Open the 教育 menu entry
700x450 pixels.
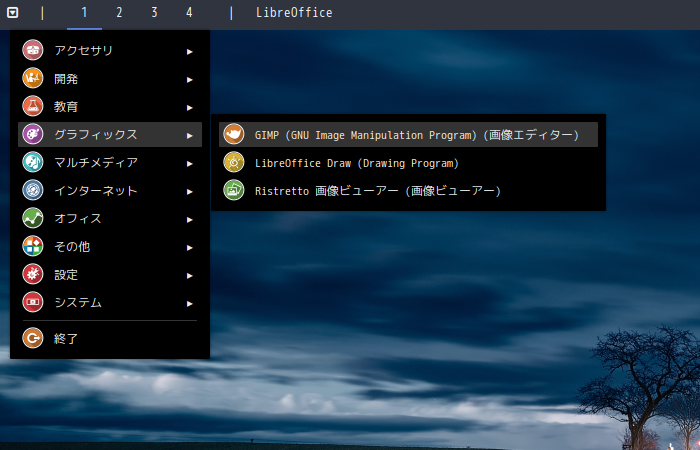(110, 106)
